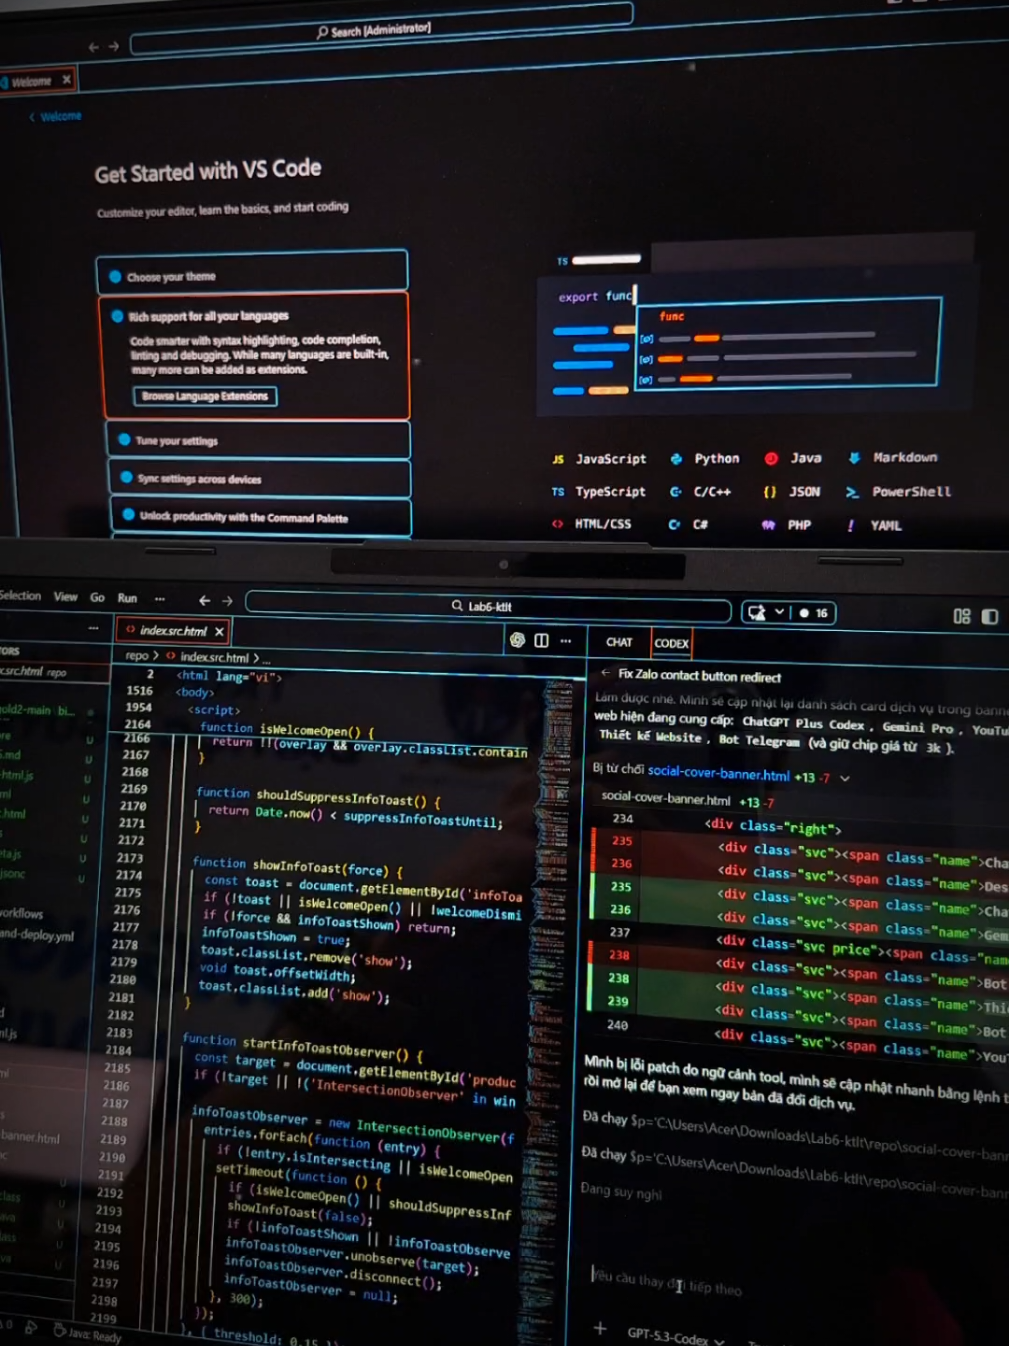Close the Welcome tab in upper window
The image size is (1009, 1346).
[x=67, y=79]
